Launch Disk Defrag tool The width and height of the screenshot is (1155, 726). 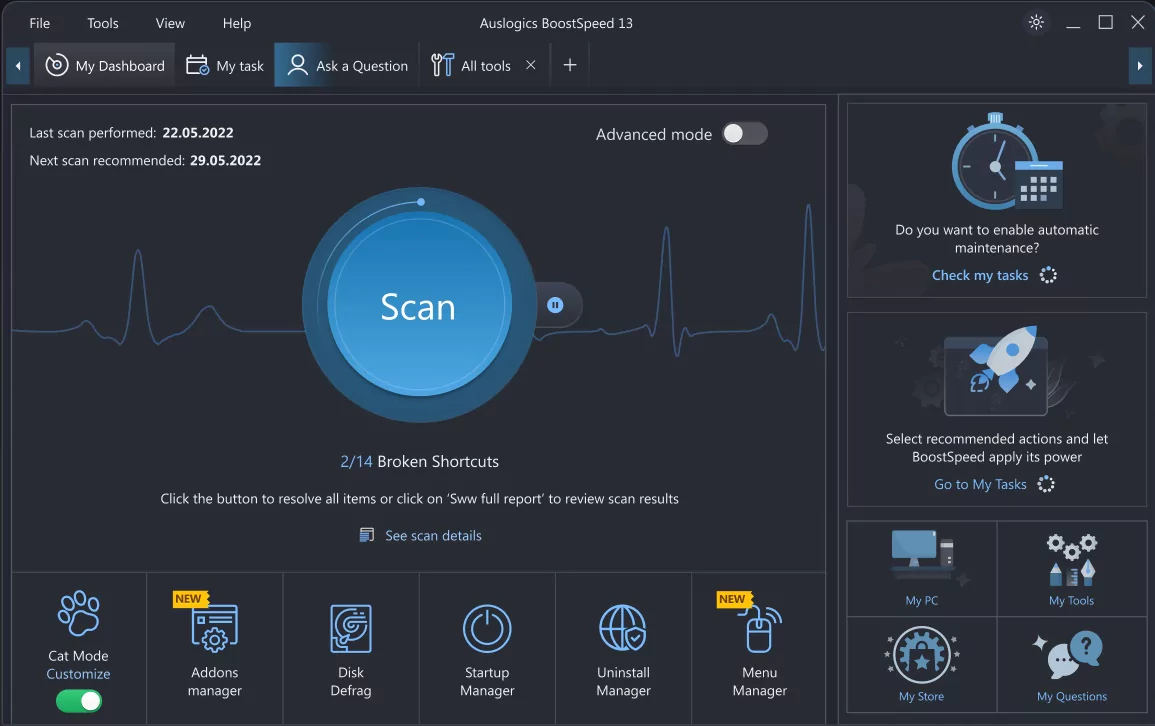pyautogui.click(x=351, y=648)
